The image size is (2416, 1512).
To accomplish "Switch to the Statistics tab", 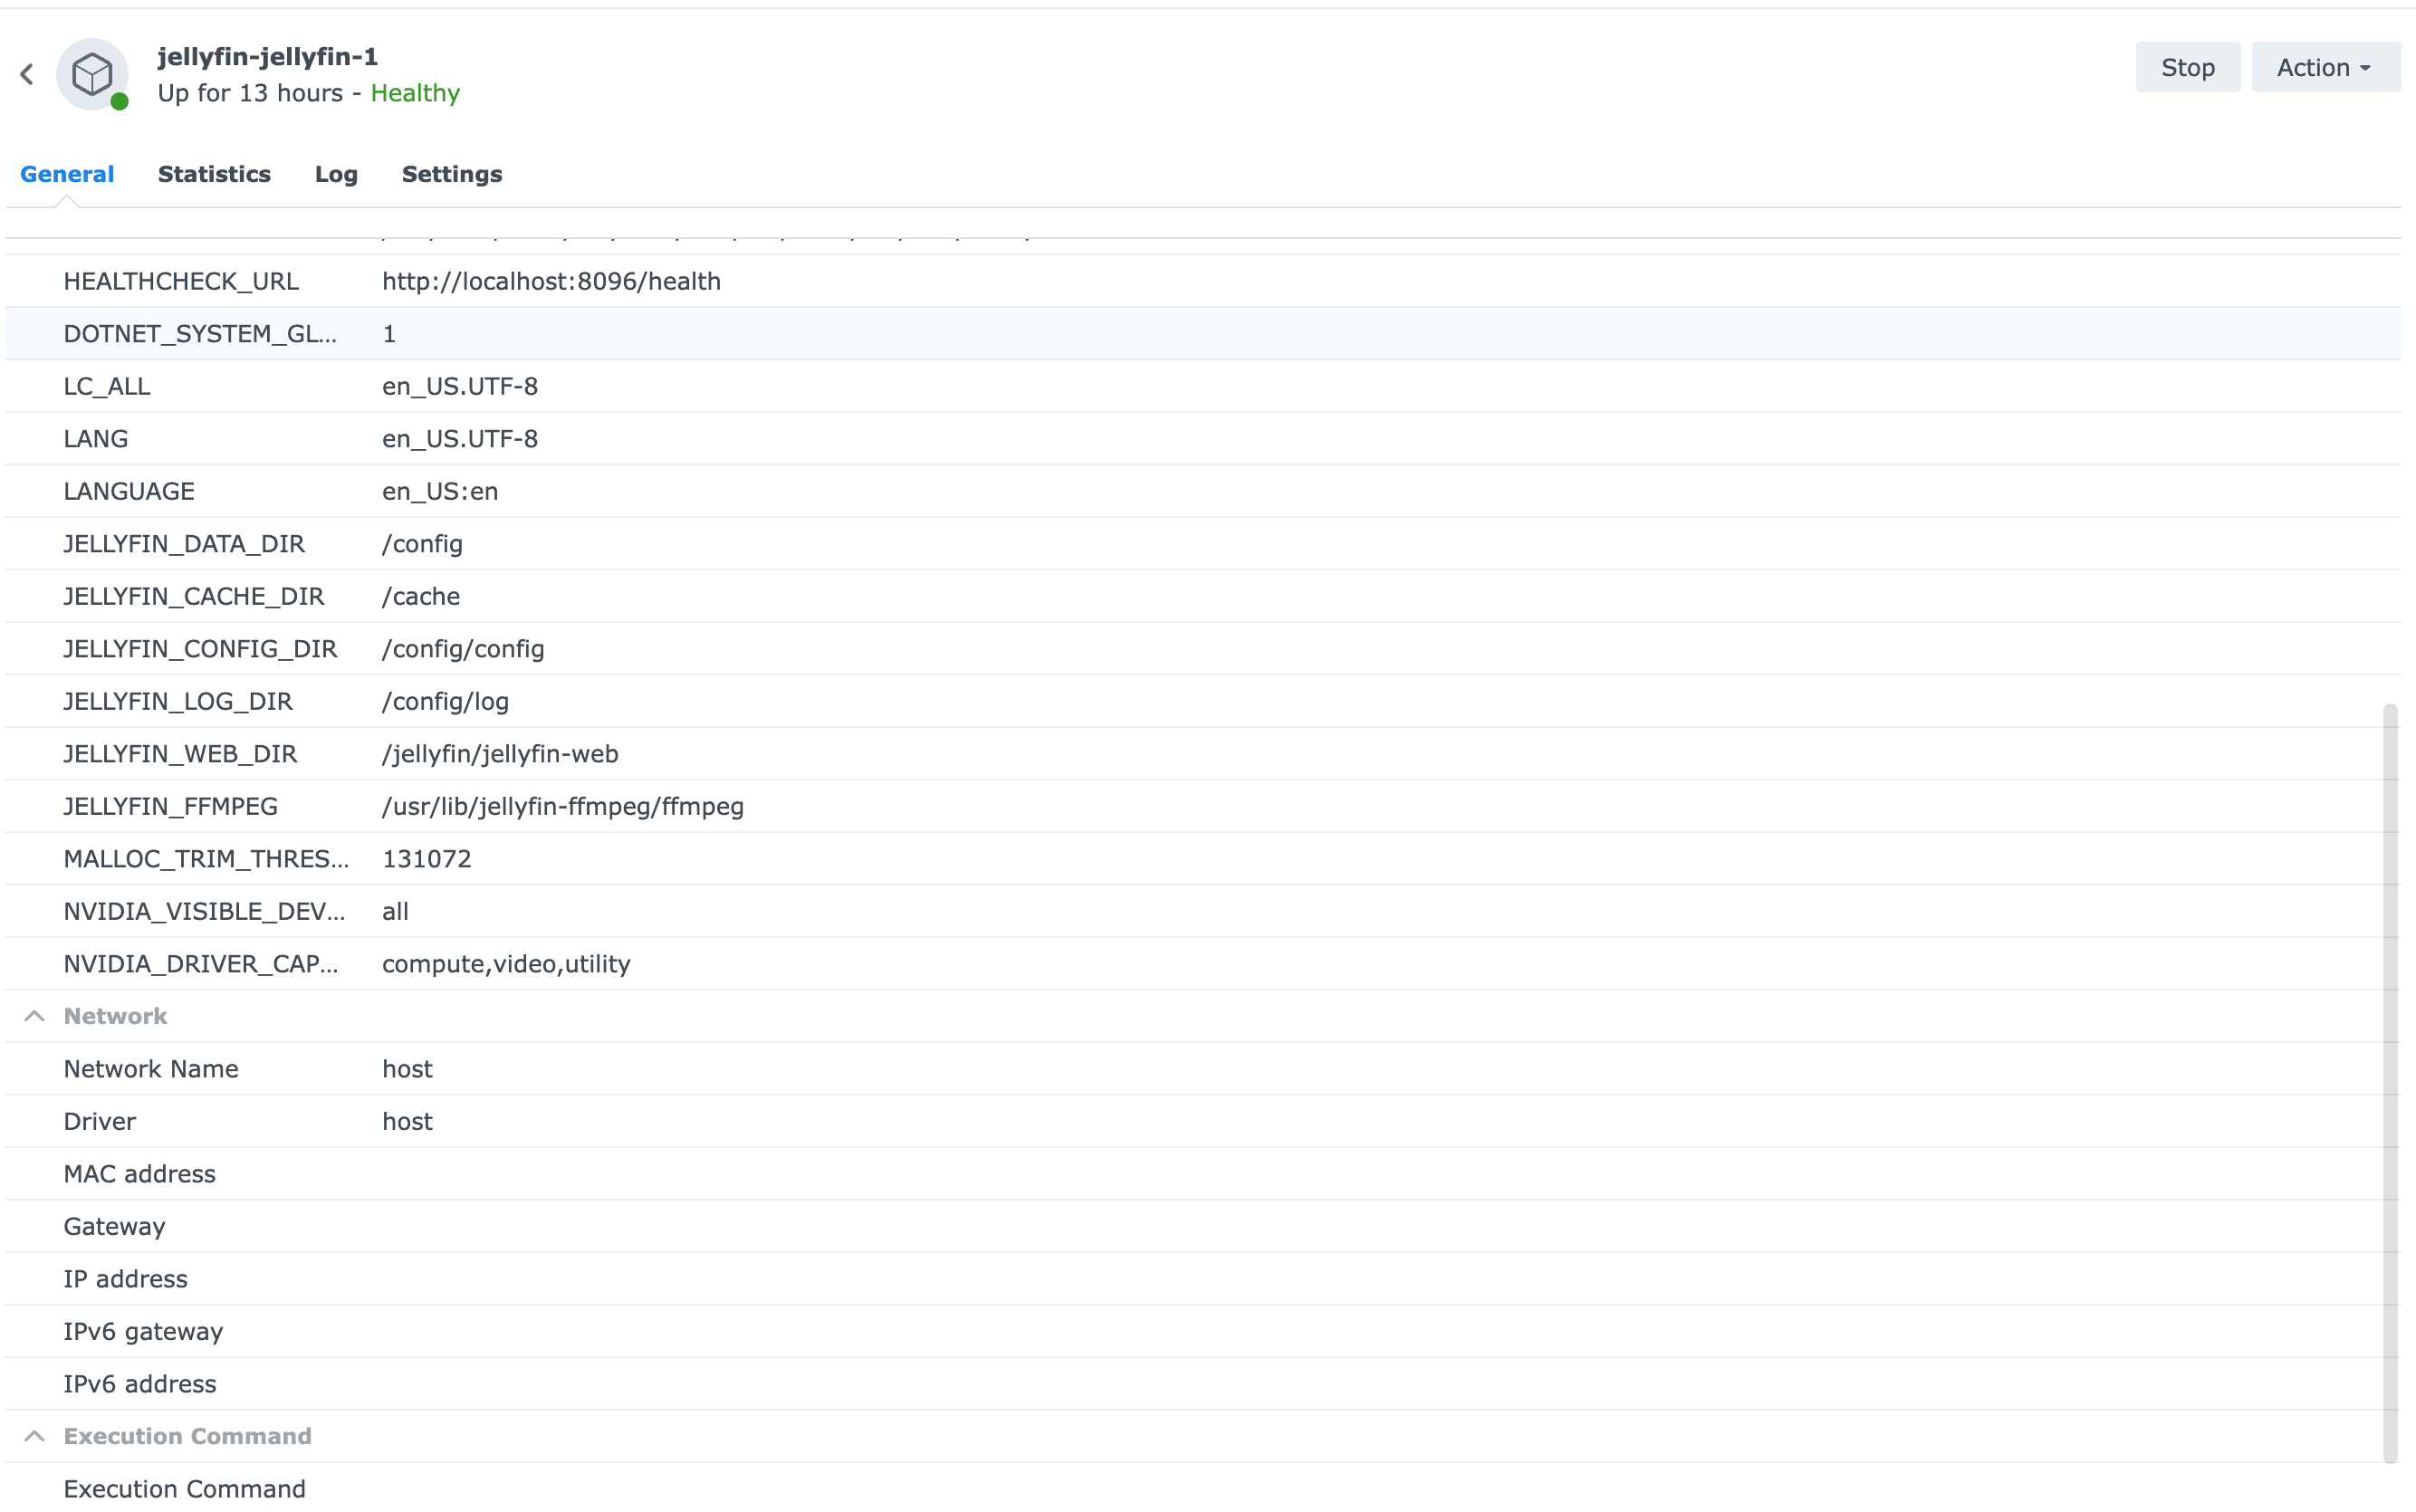I will [x=214, y=174].
